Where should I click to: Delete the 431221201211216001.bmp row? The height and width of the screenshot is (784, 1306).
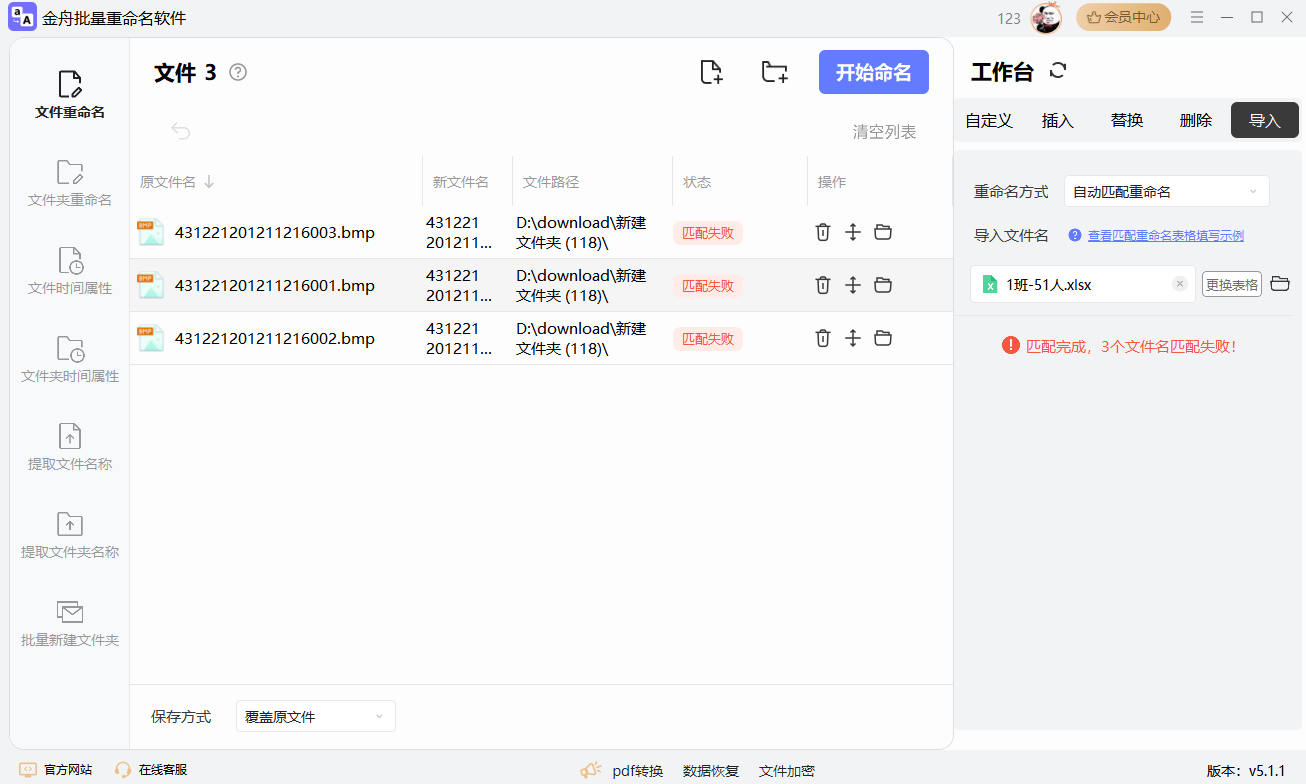[823, 285]
